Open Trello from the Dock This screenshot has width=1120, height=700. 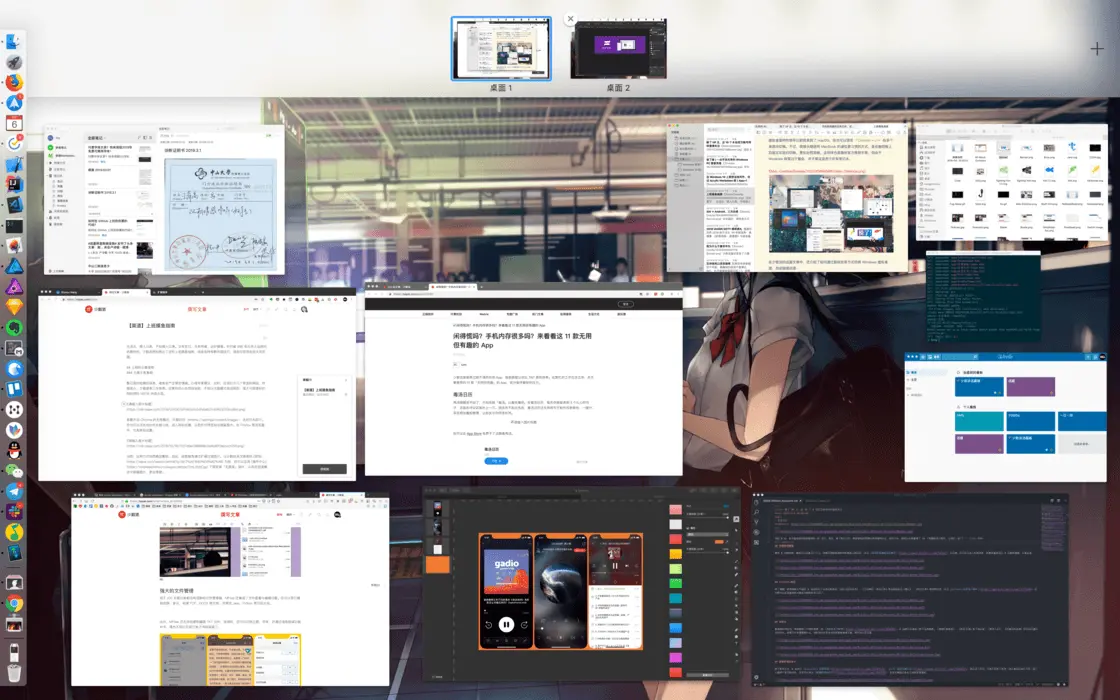coord(14,389)
